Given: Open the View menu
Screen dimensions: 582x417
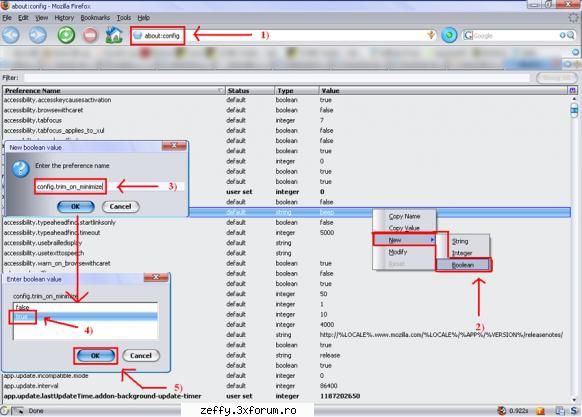Looking at the screenshot, I should tap(42, 17).
